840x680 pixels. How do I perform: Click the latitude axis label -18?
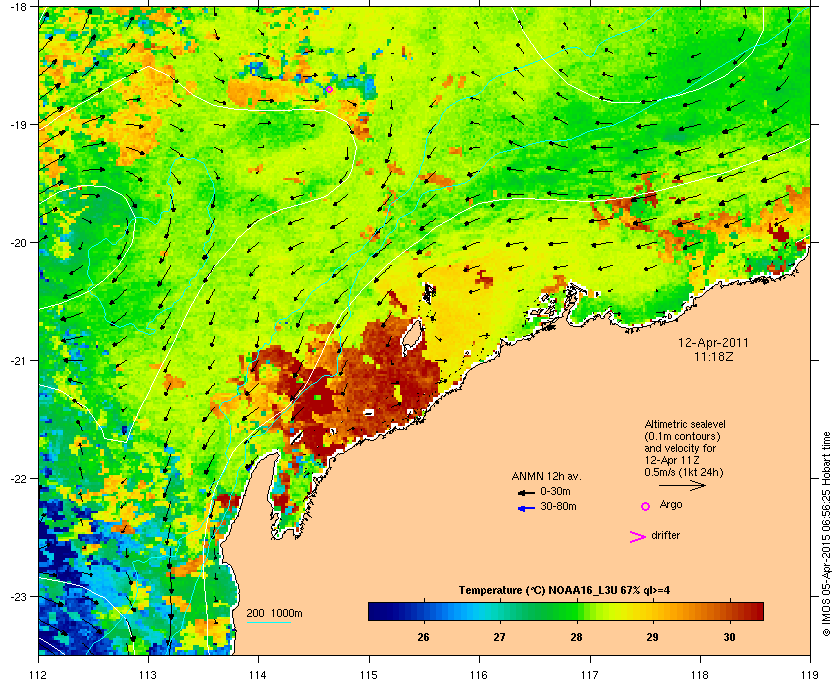point(18,7)
